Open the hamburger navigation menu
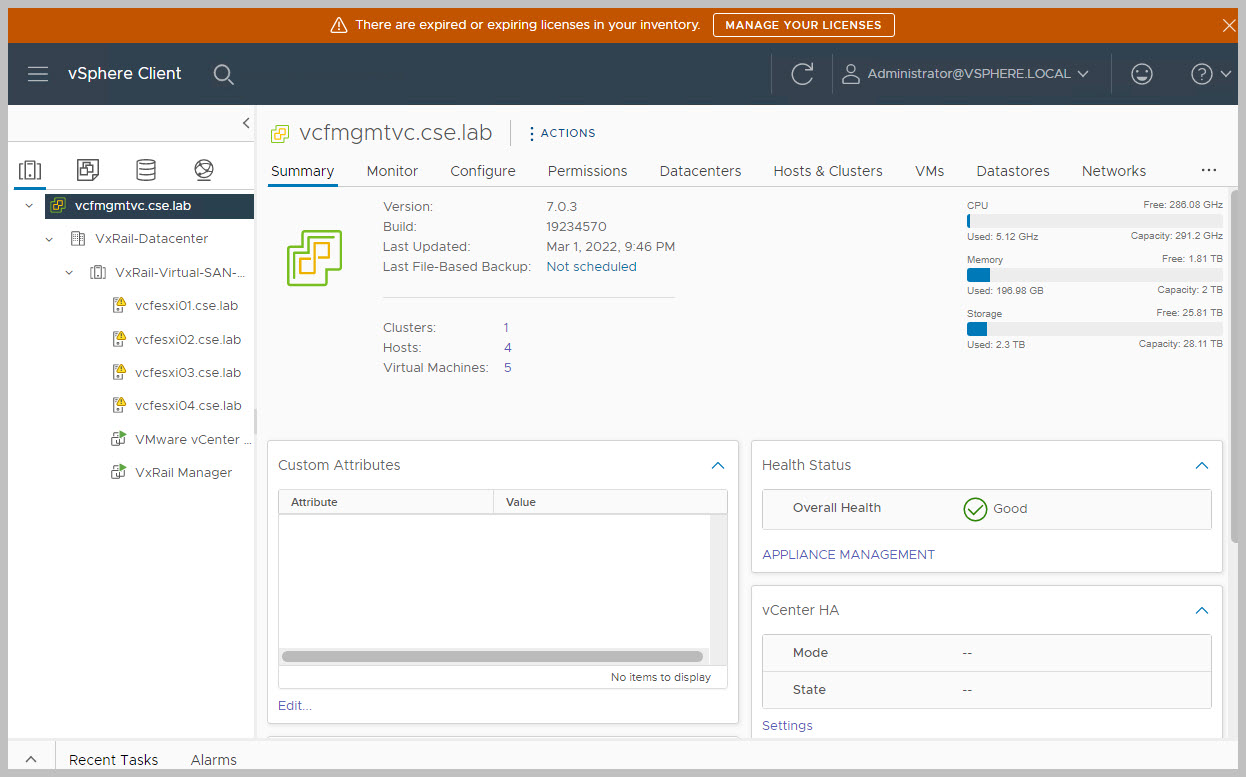 (38, 74)
